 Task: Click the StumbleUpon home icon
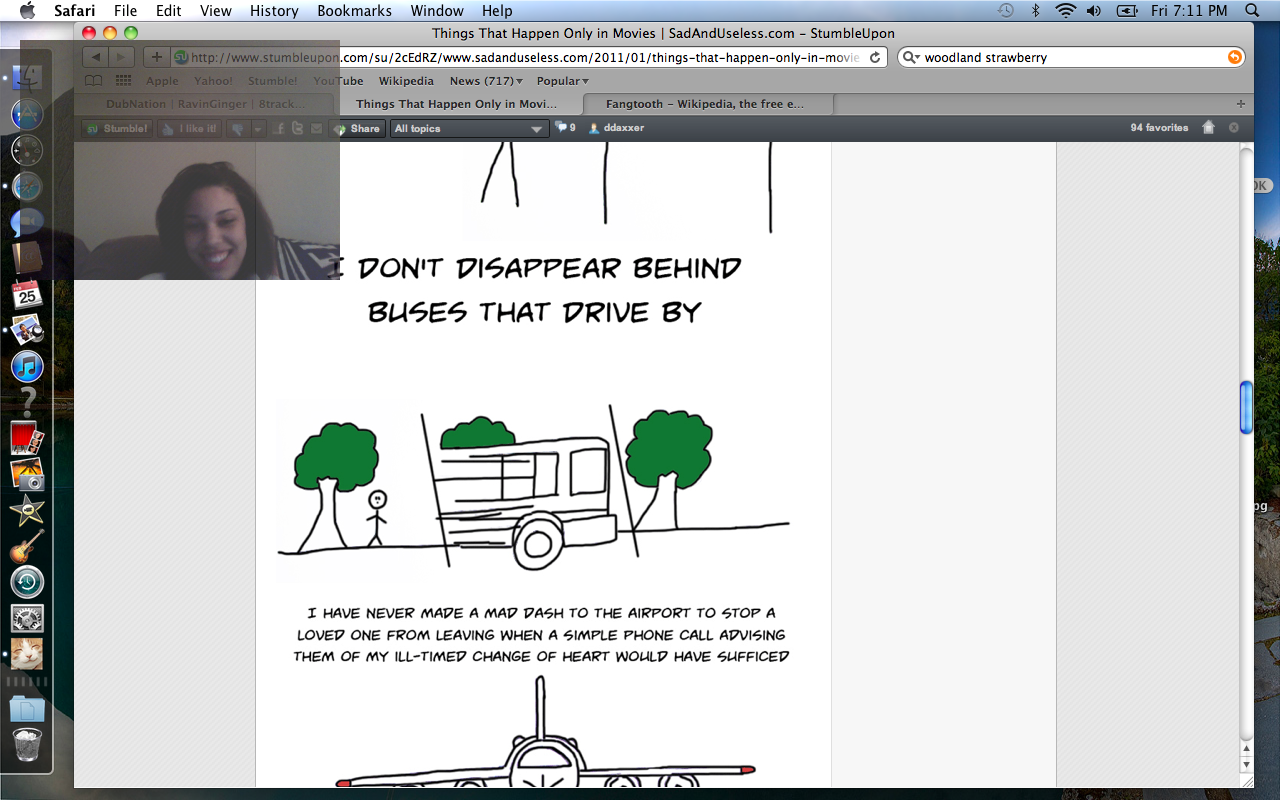(1208, 128)
